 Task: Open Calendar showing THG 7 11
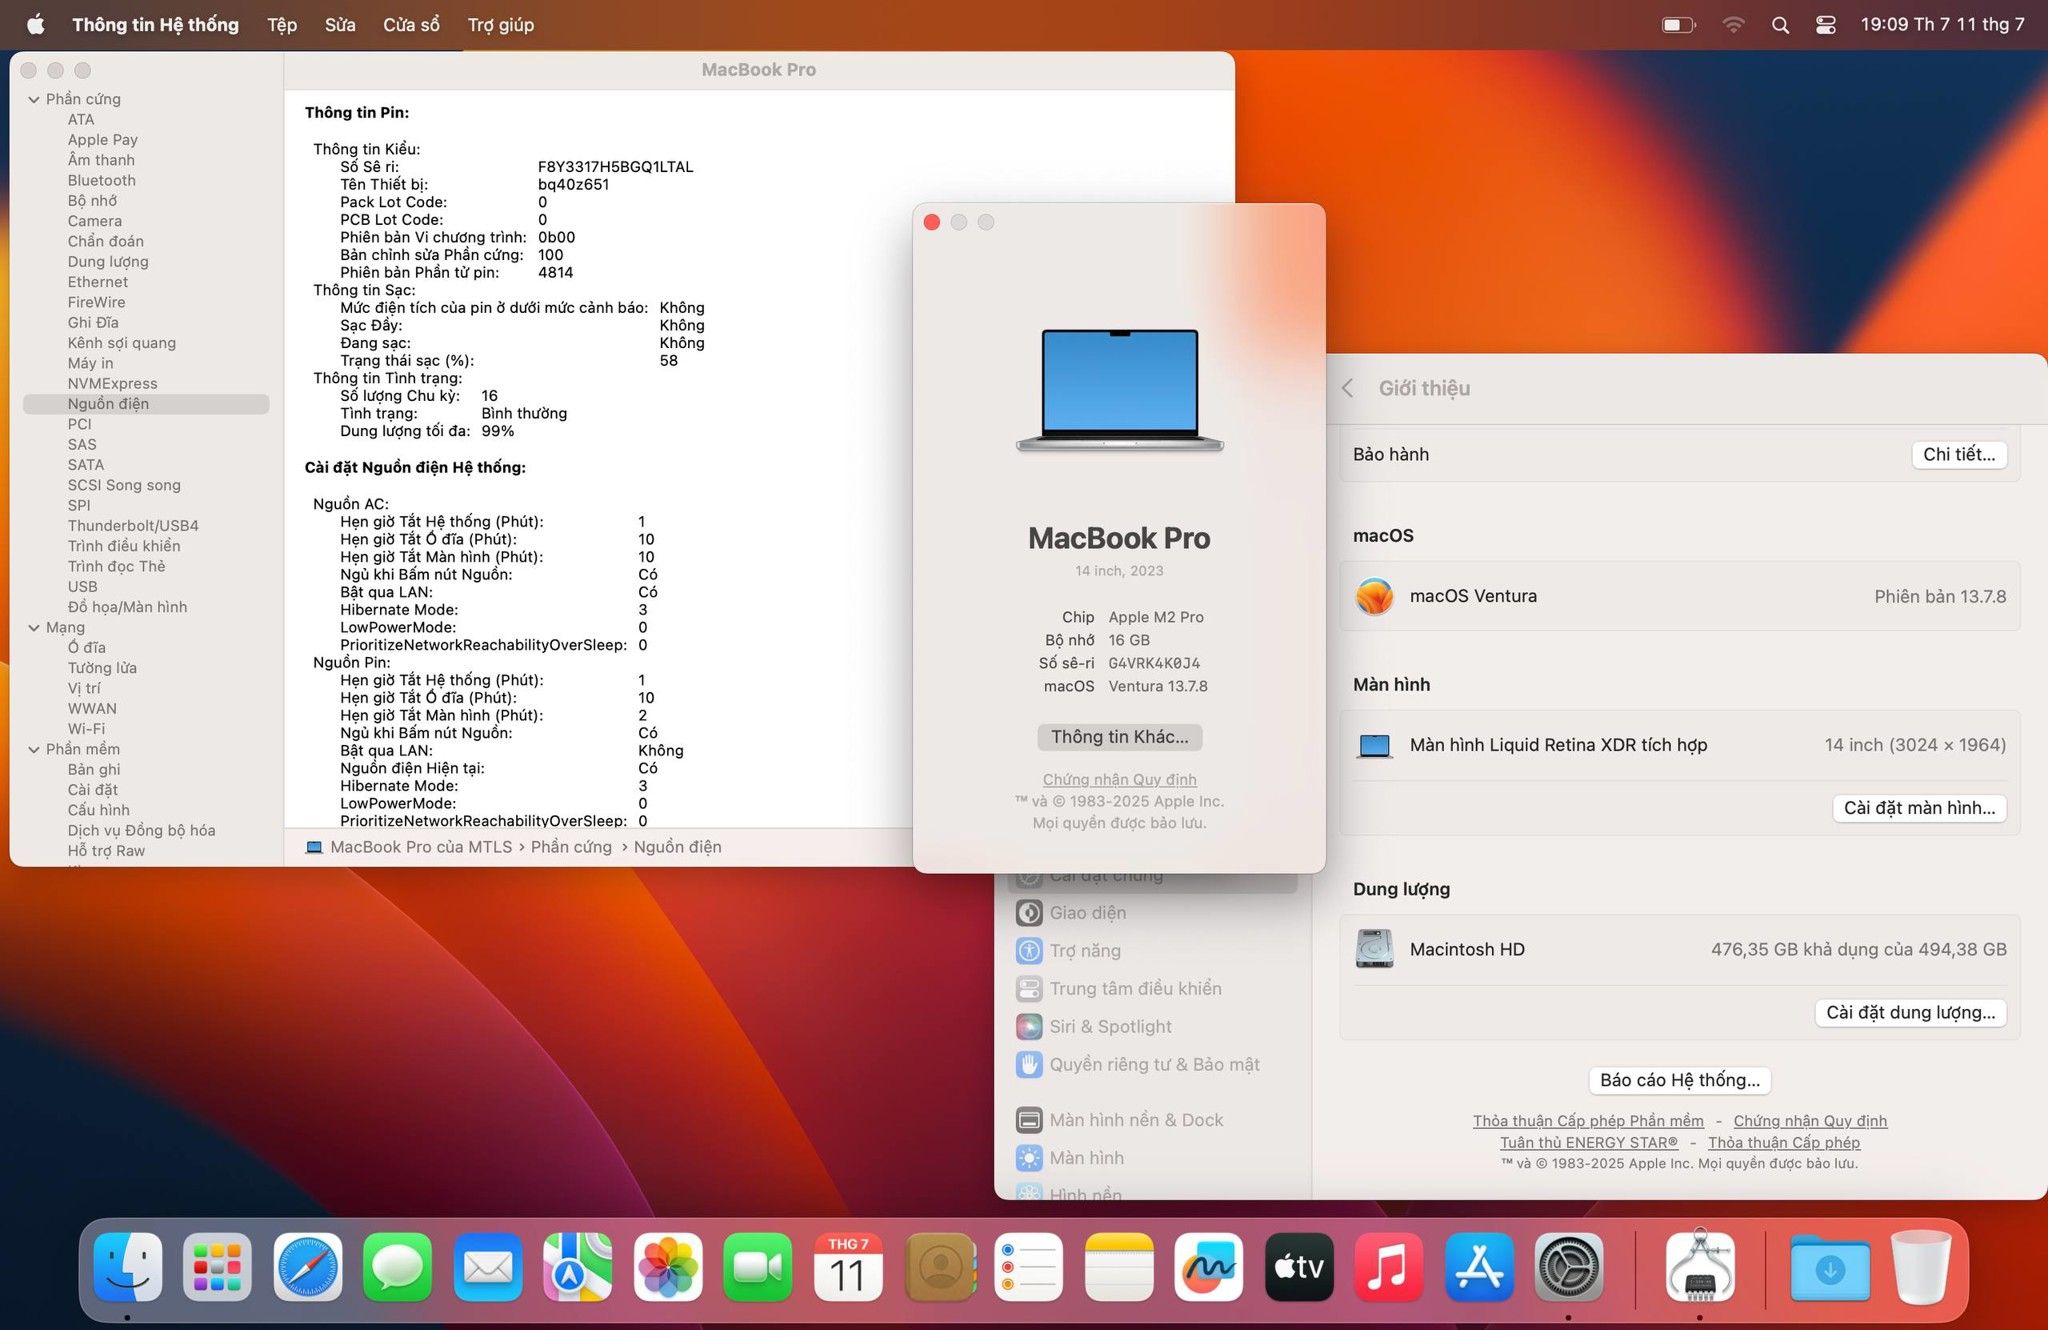coord(848,1267)
